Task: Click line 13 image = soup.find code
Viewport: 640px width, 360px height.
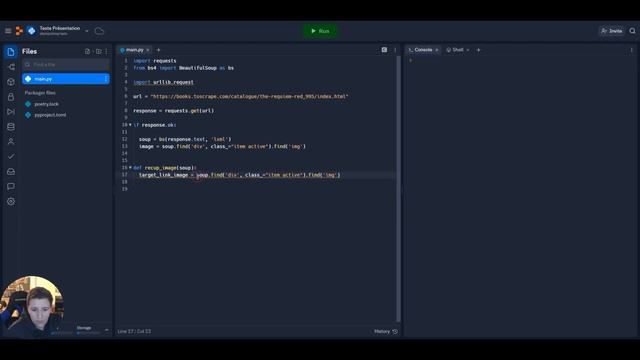Action: (222, 147)
